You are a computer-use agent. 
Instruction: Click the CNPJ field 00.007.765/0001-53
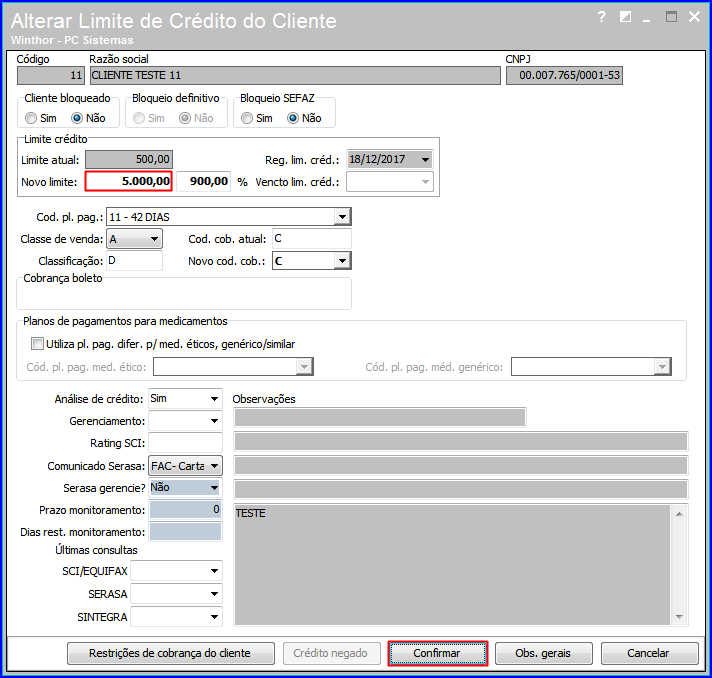click(x=564, y=75)
